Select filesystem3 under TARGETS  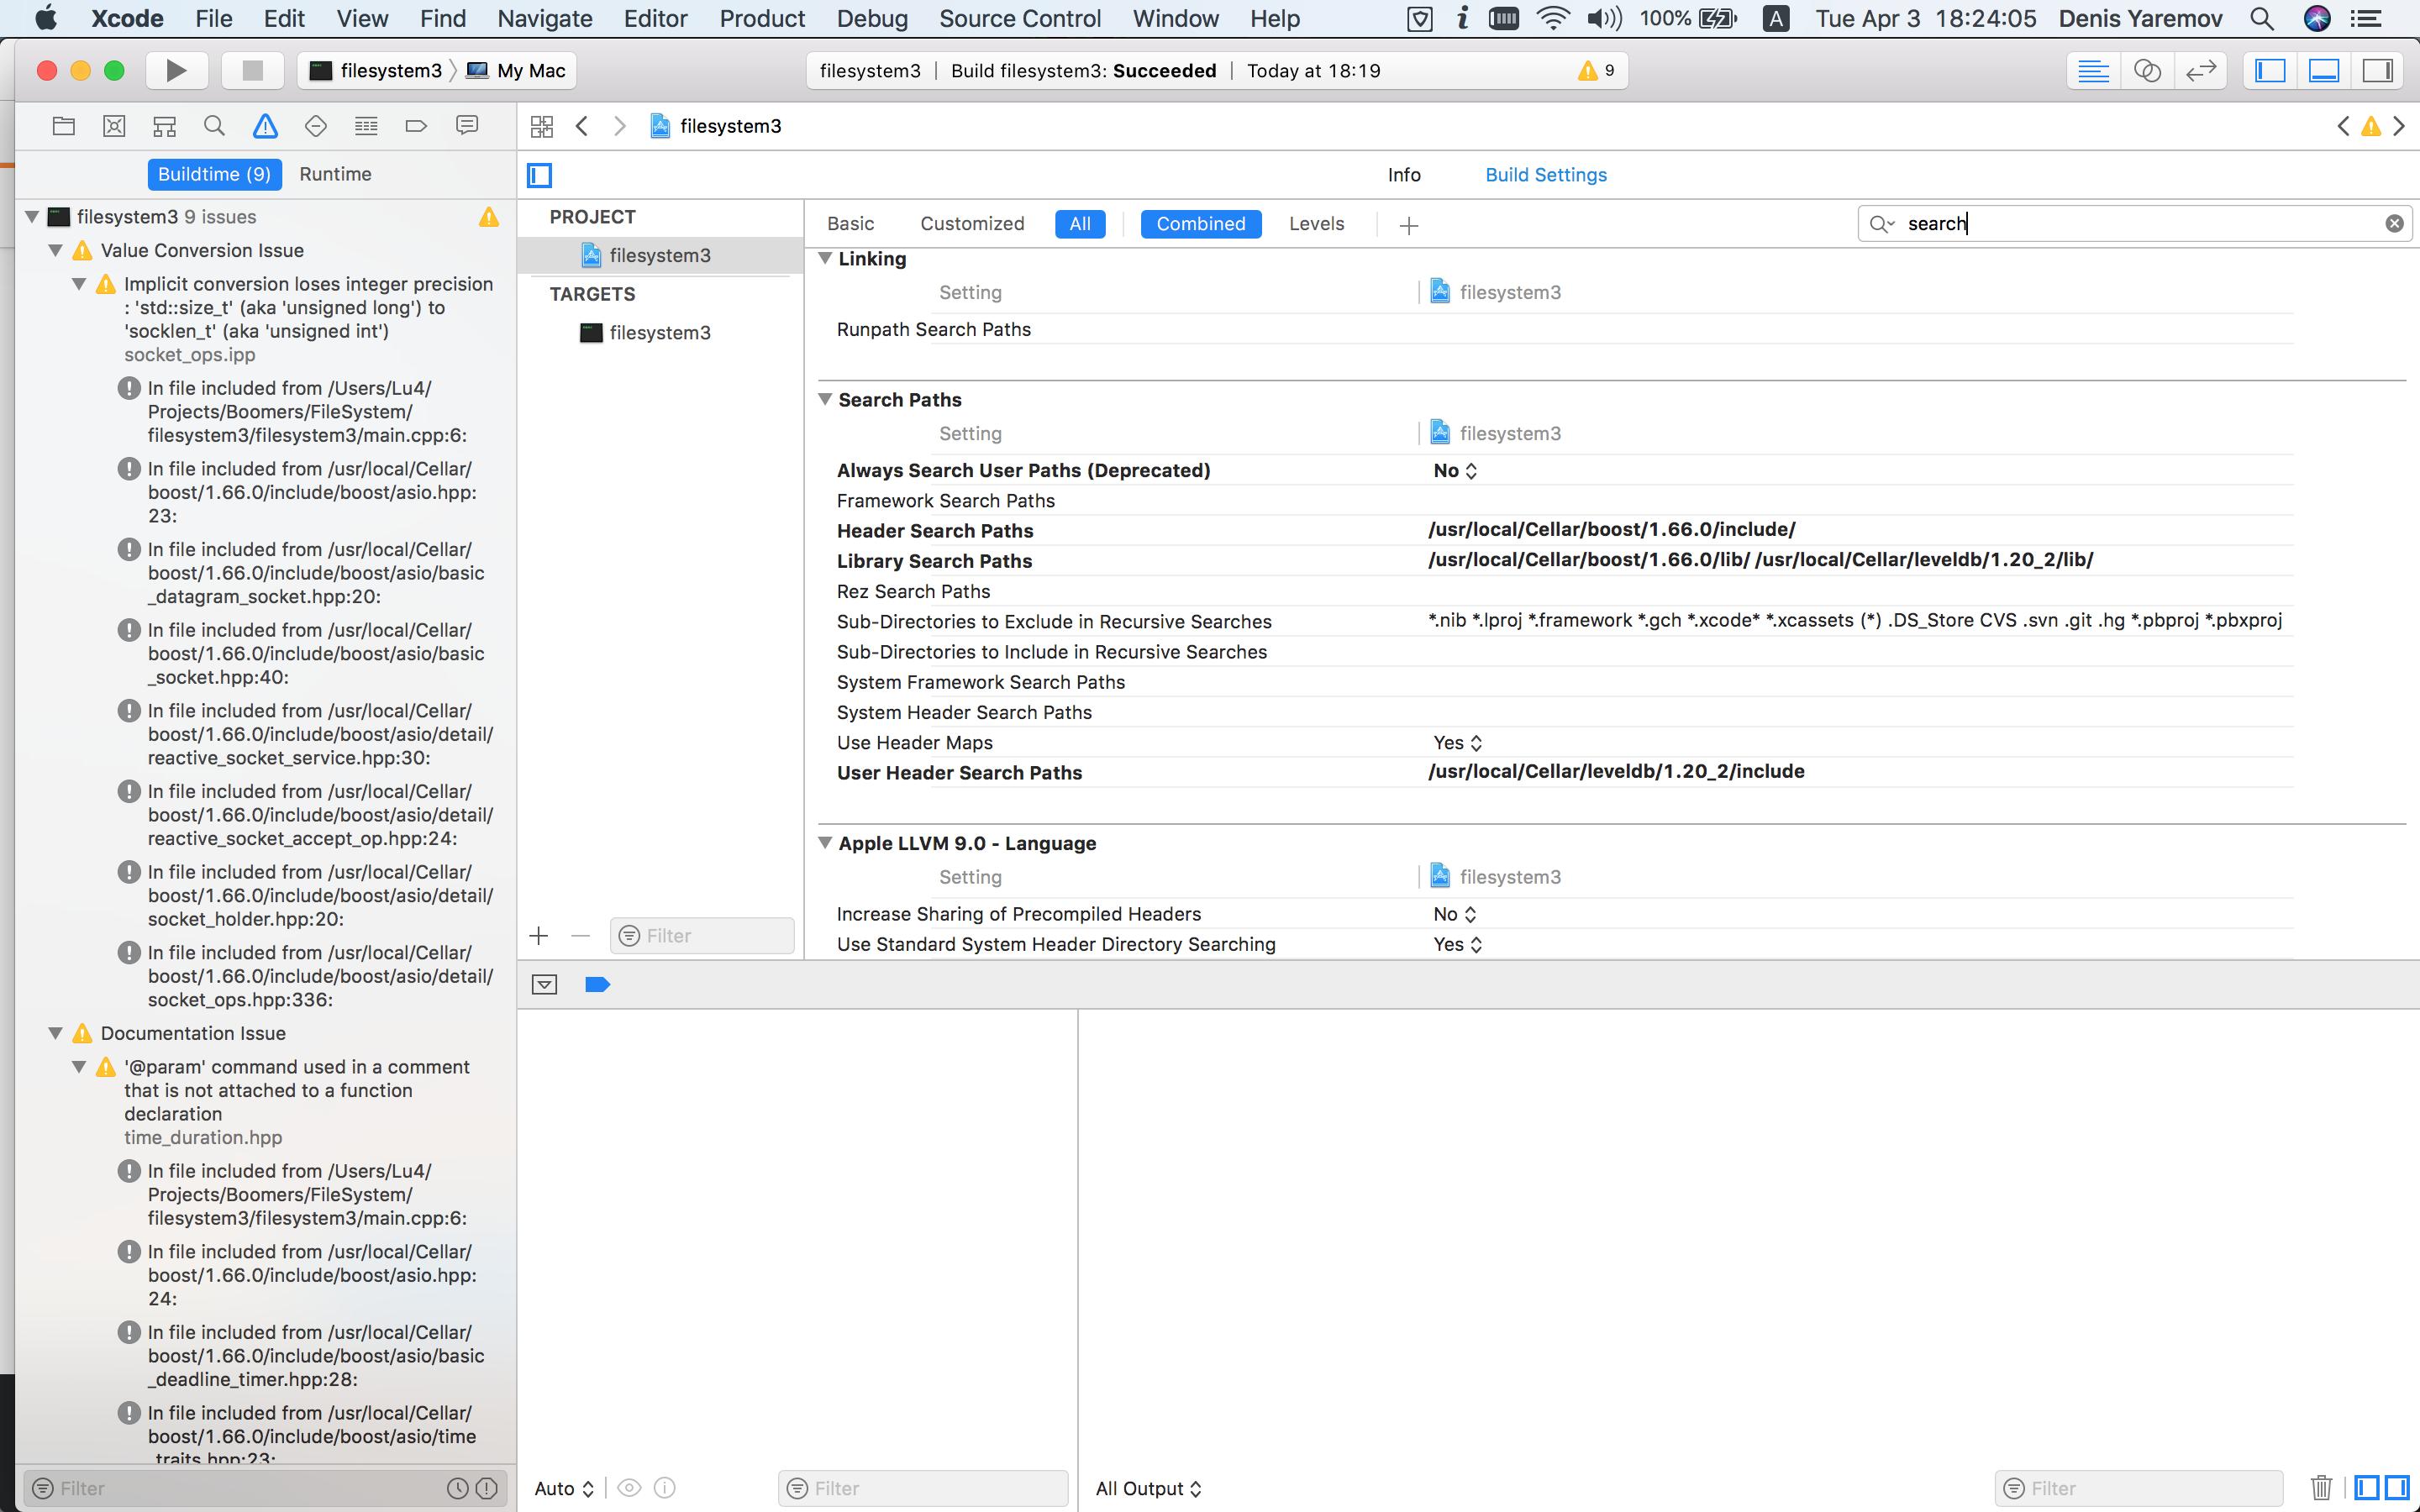coord(659,333)
